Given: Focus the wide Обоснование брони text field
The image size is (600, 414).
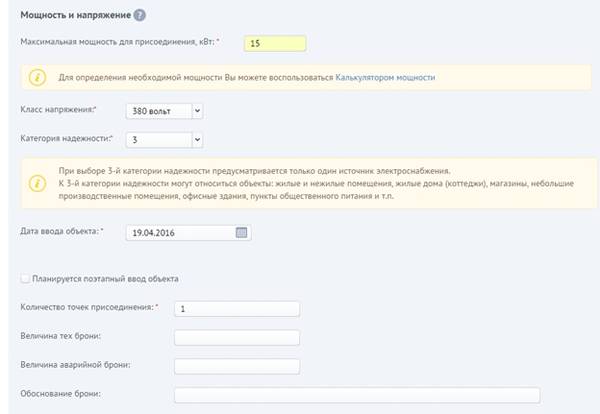Looking at the screenshot, I should [x=357, y=395].
